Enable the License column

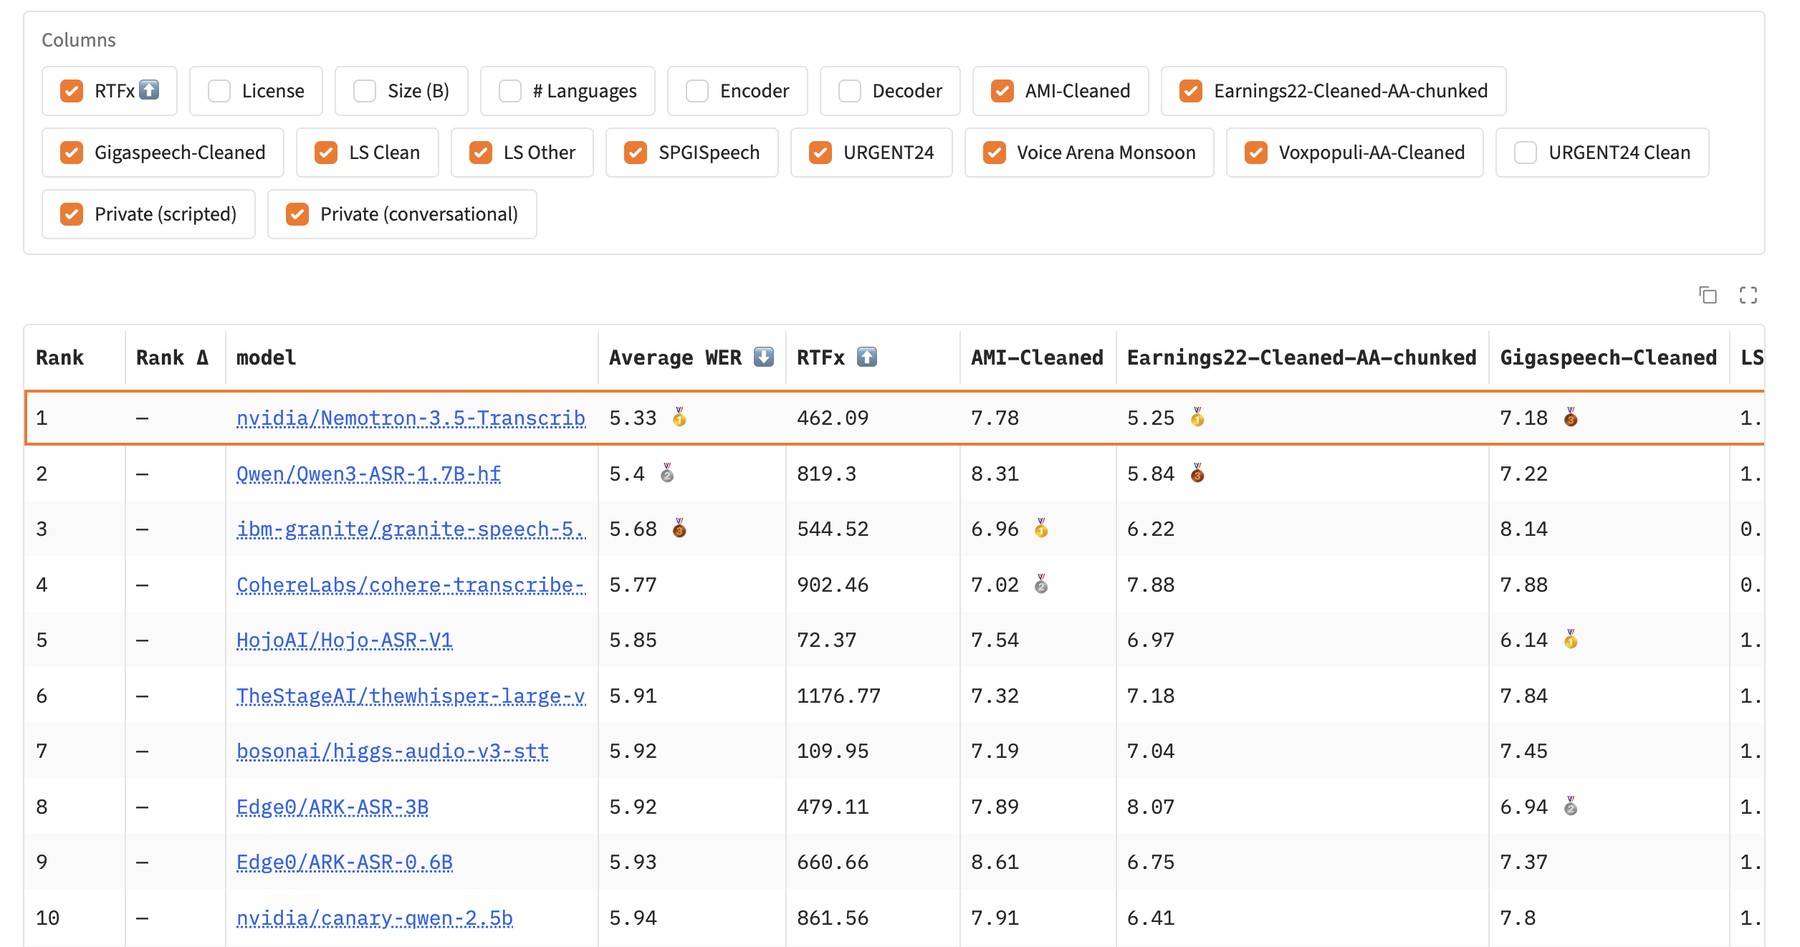click(x=219, y=91)
